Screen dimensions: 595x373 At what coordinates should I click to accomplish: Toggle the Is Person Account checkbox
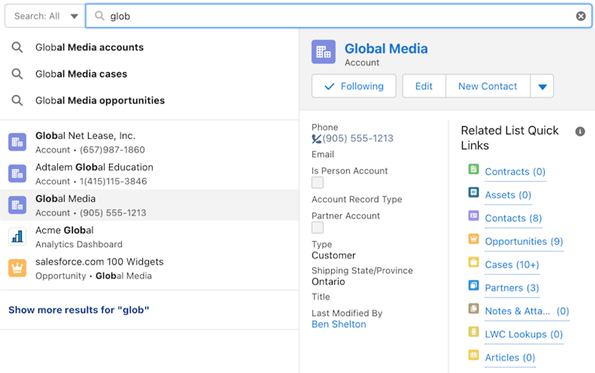click(x=318, y=183)
